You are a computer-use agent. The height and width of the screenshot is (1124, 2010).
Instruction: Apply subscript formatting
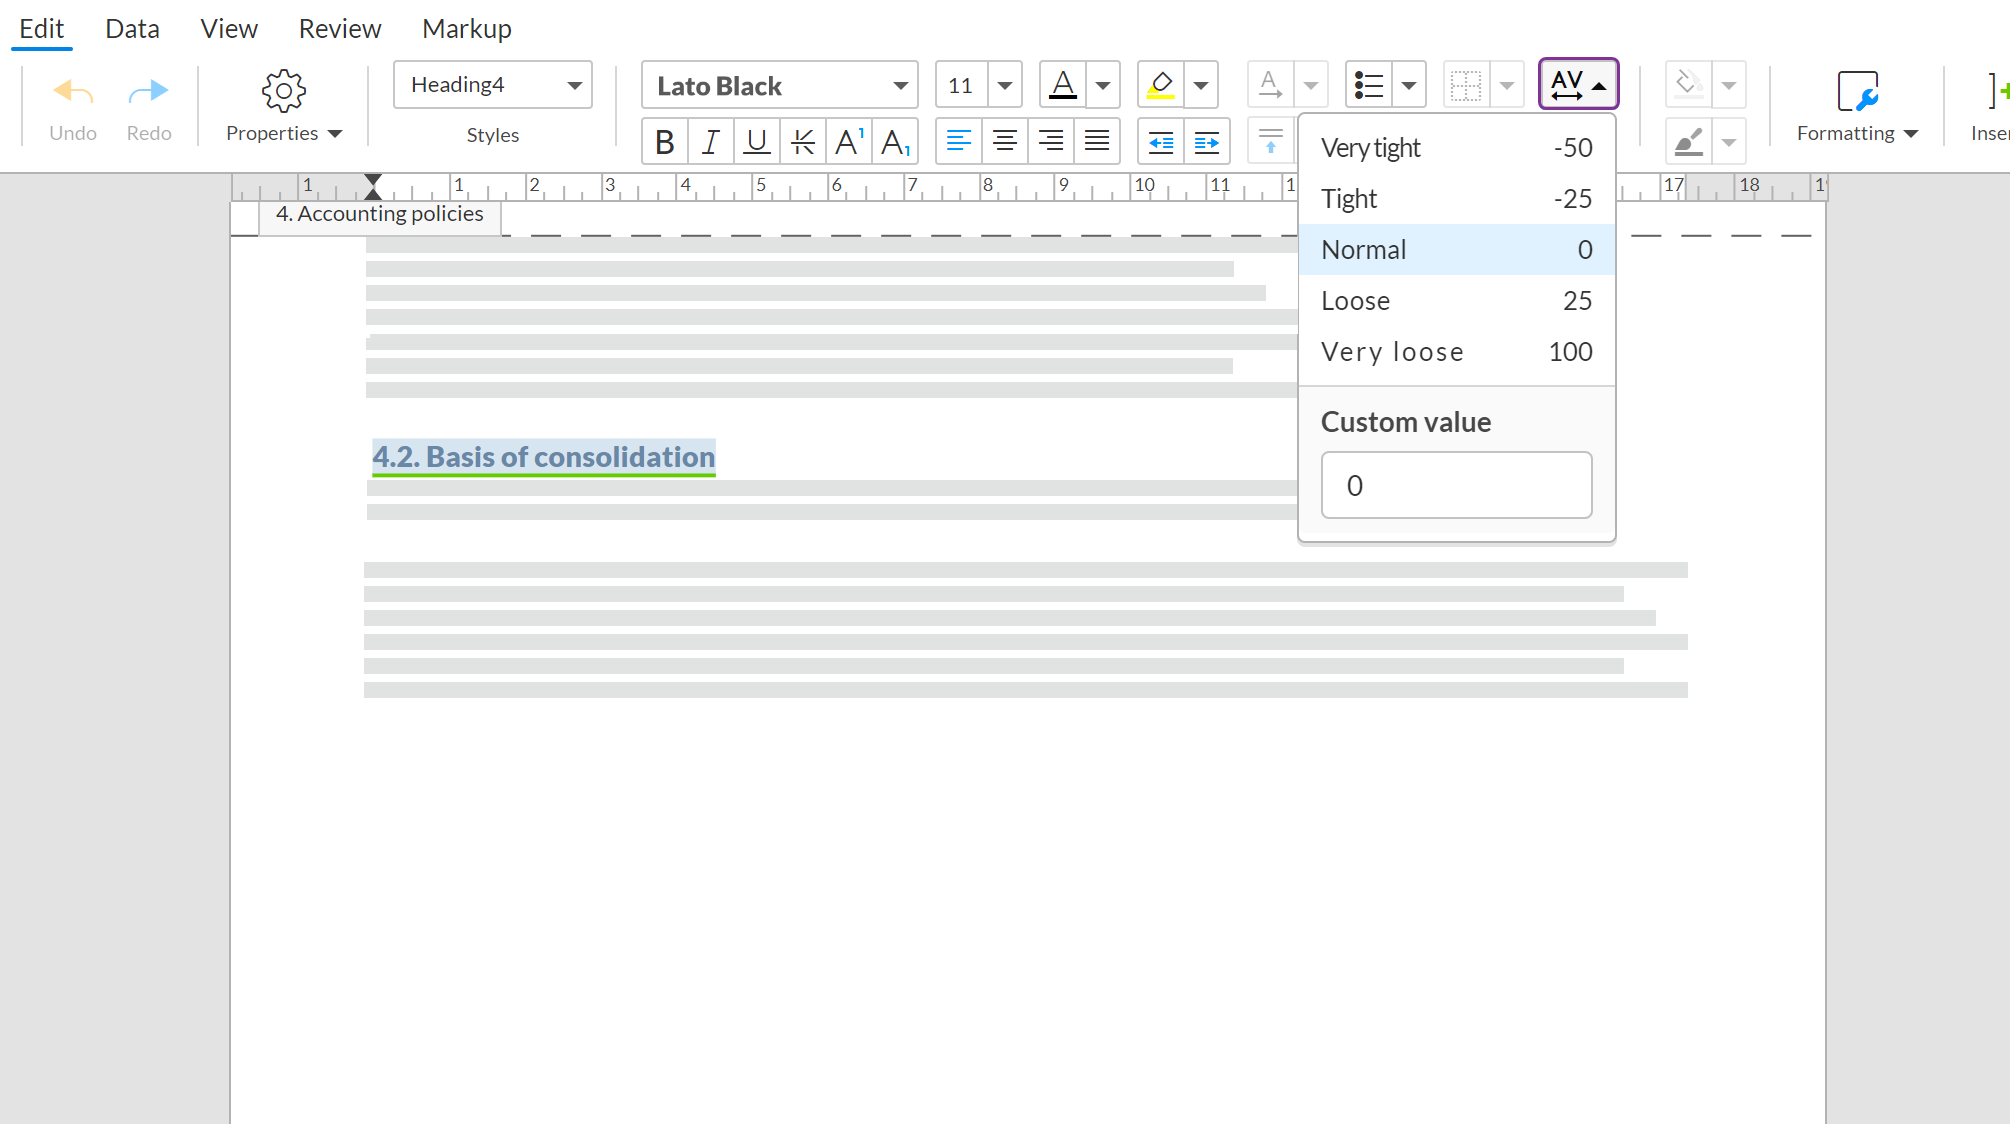(895, 142)
